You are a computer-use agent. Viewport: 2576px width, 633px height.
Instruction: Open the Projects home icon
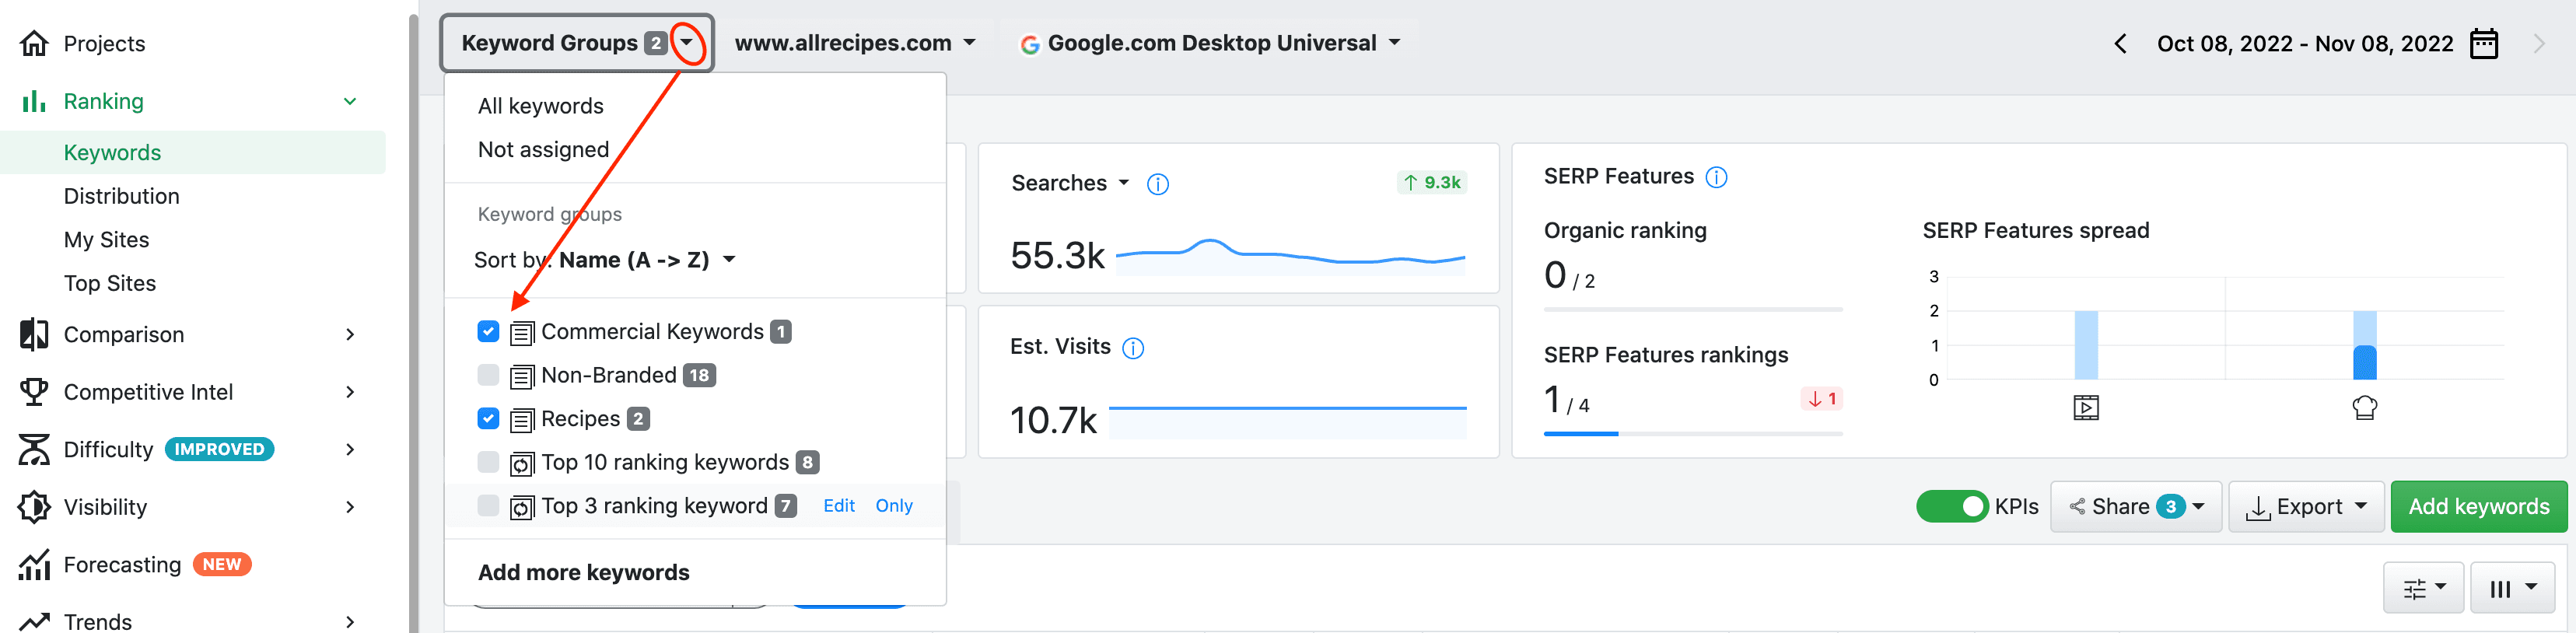pyautogui.click(x=34, y=43)
